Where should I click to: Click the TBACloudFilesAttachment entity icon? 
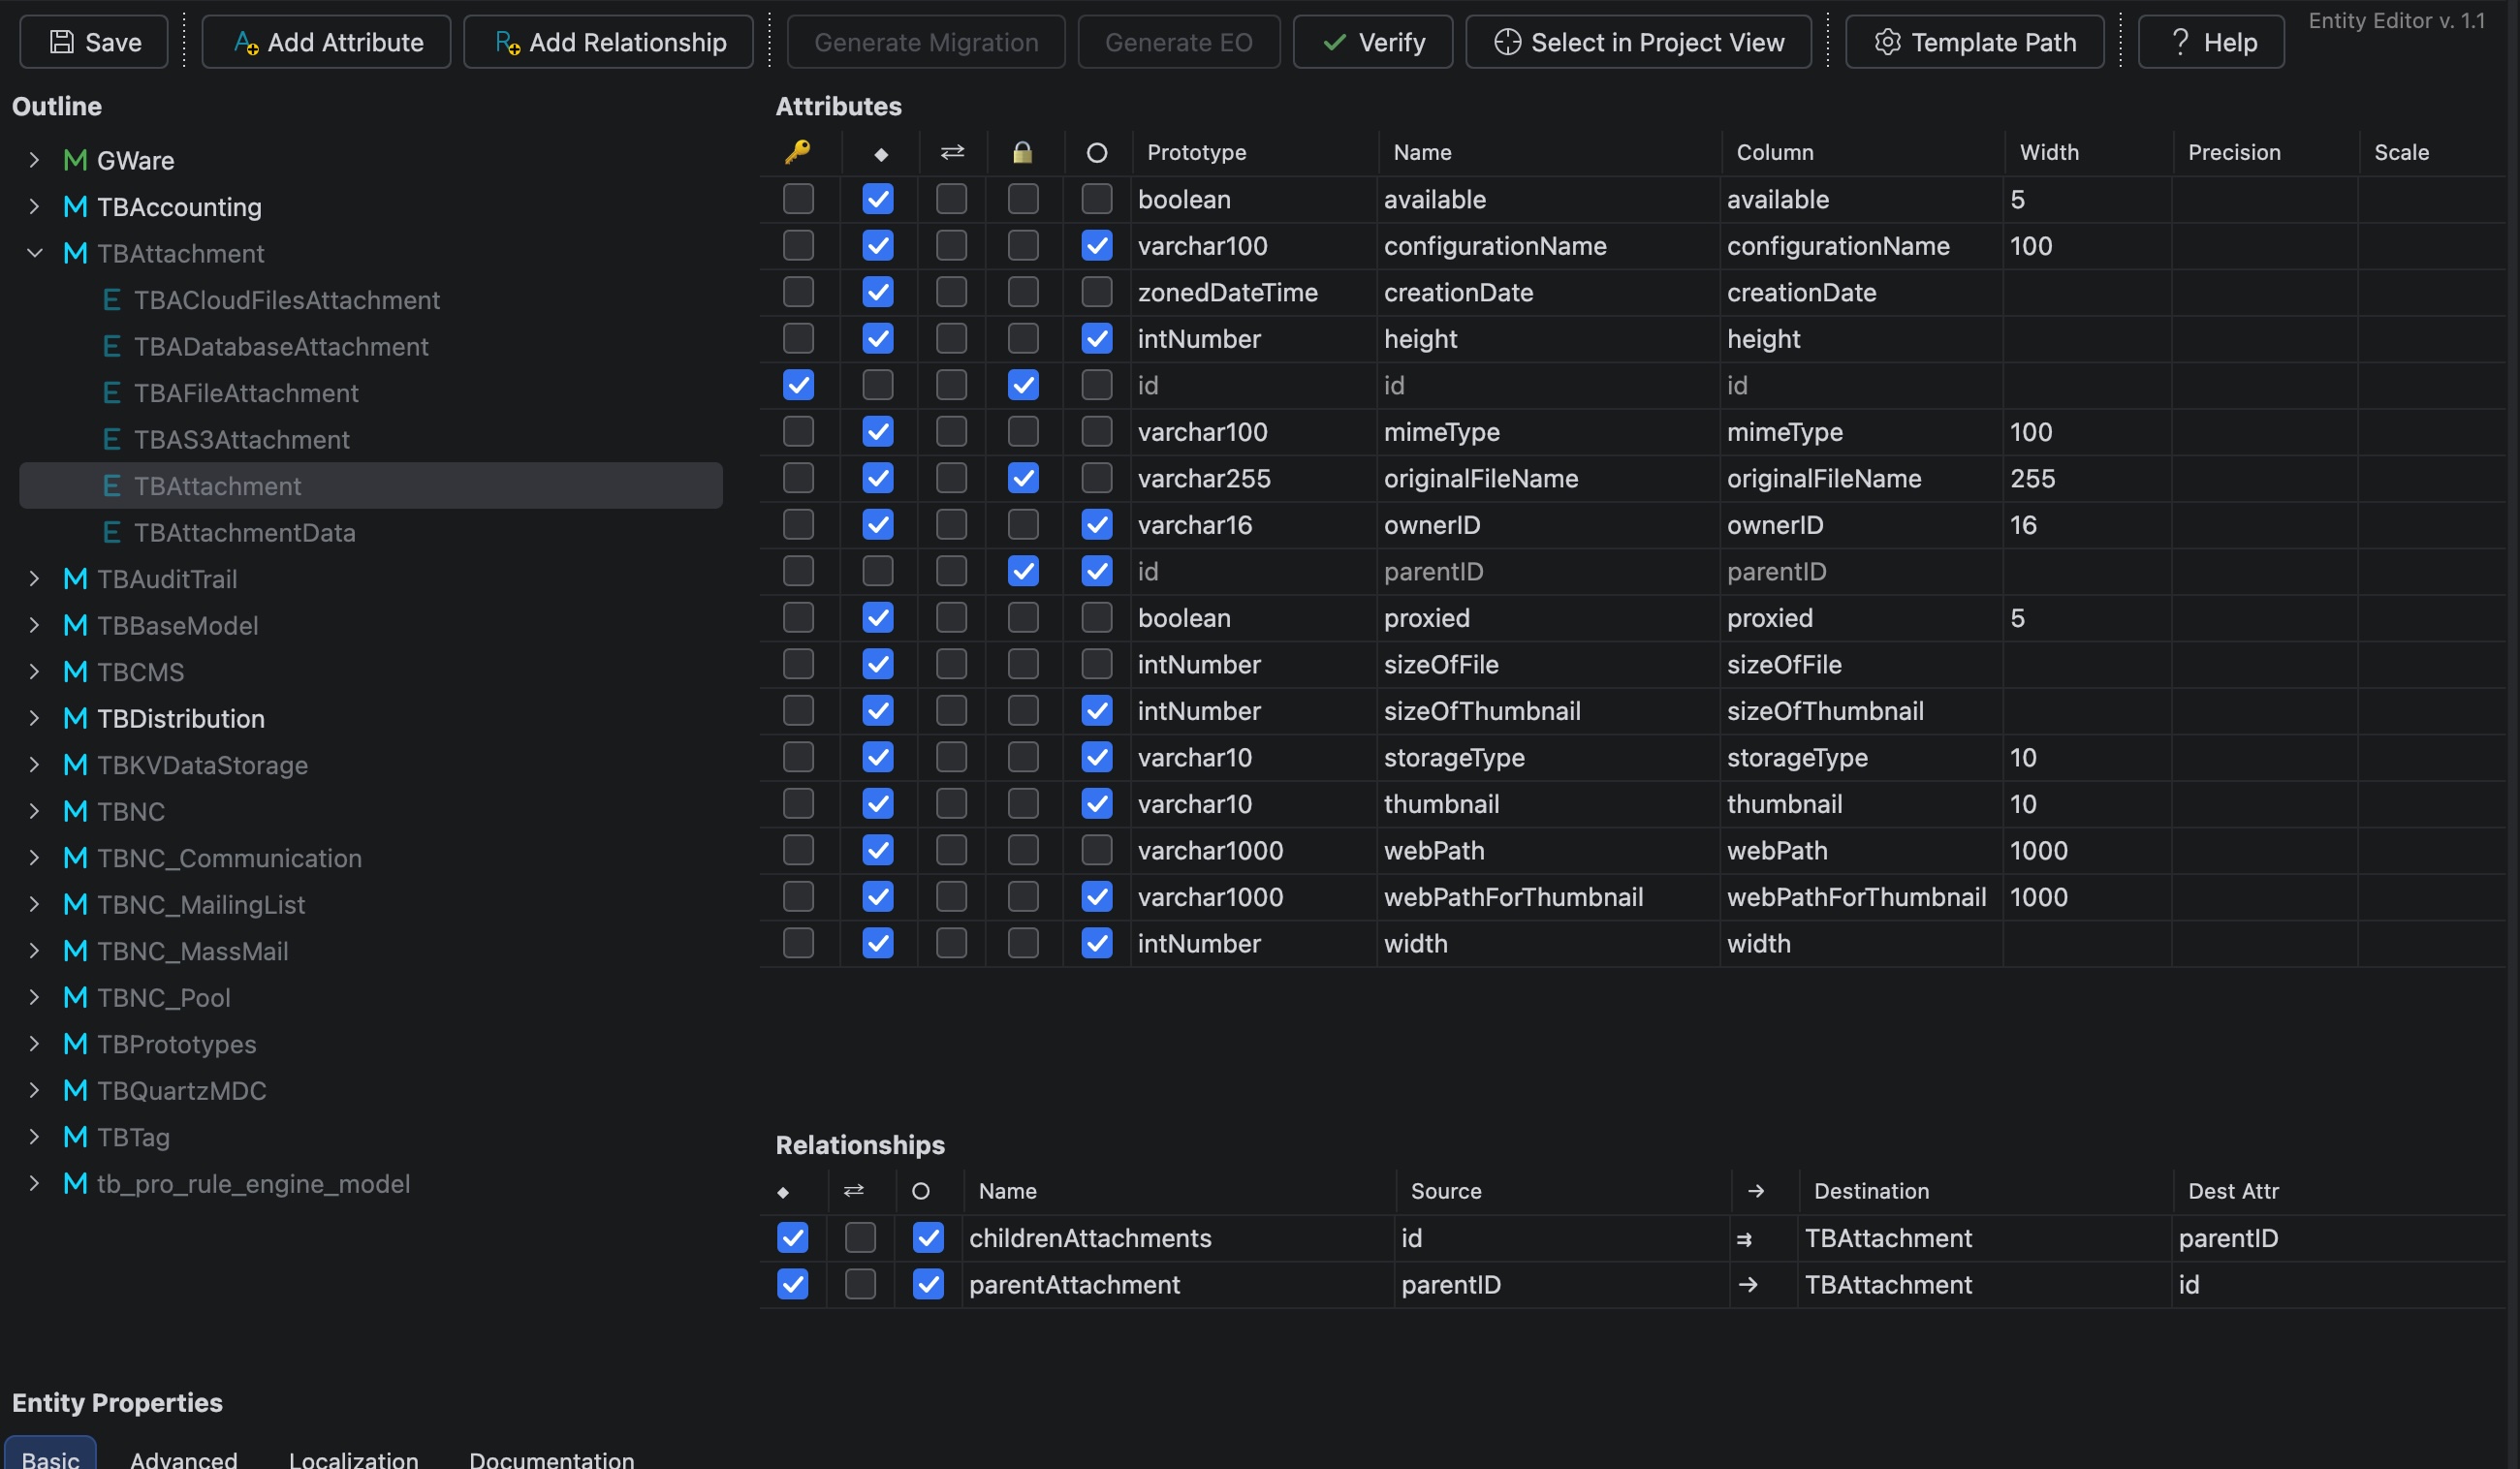point(112,300)
